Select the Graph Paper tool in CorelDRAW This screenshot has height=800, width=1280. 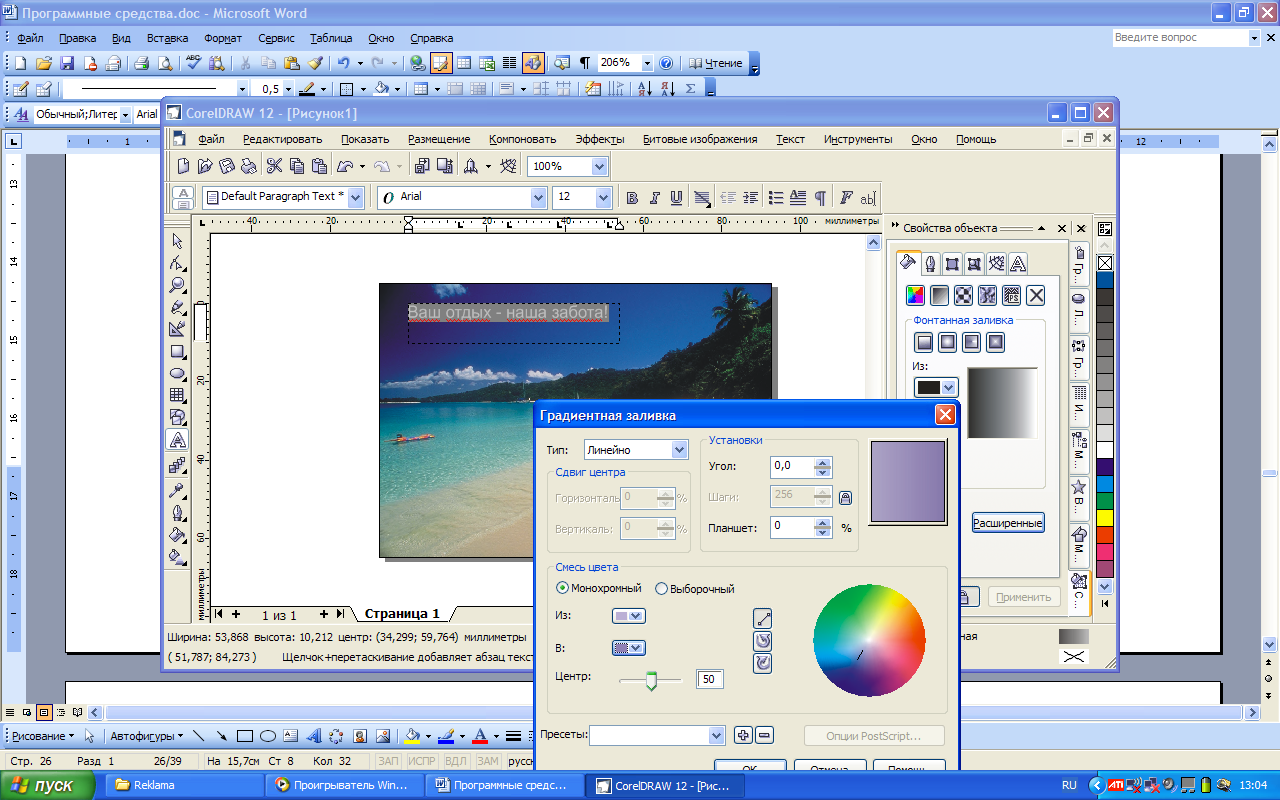(x=178, y=395)
